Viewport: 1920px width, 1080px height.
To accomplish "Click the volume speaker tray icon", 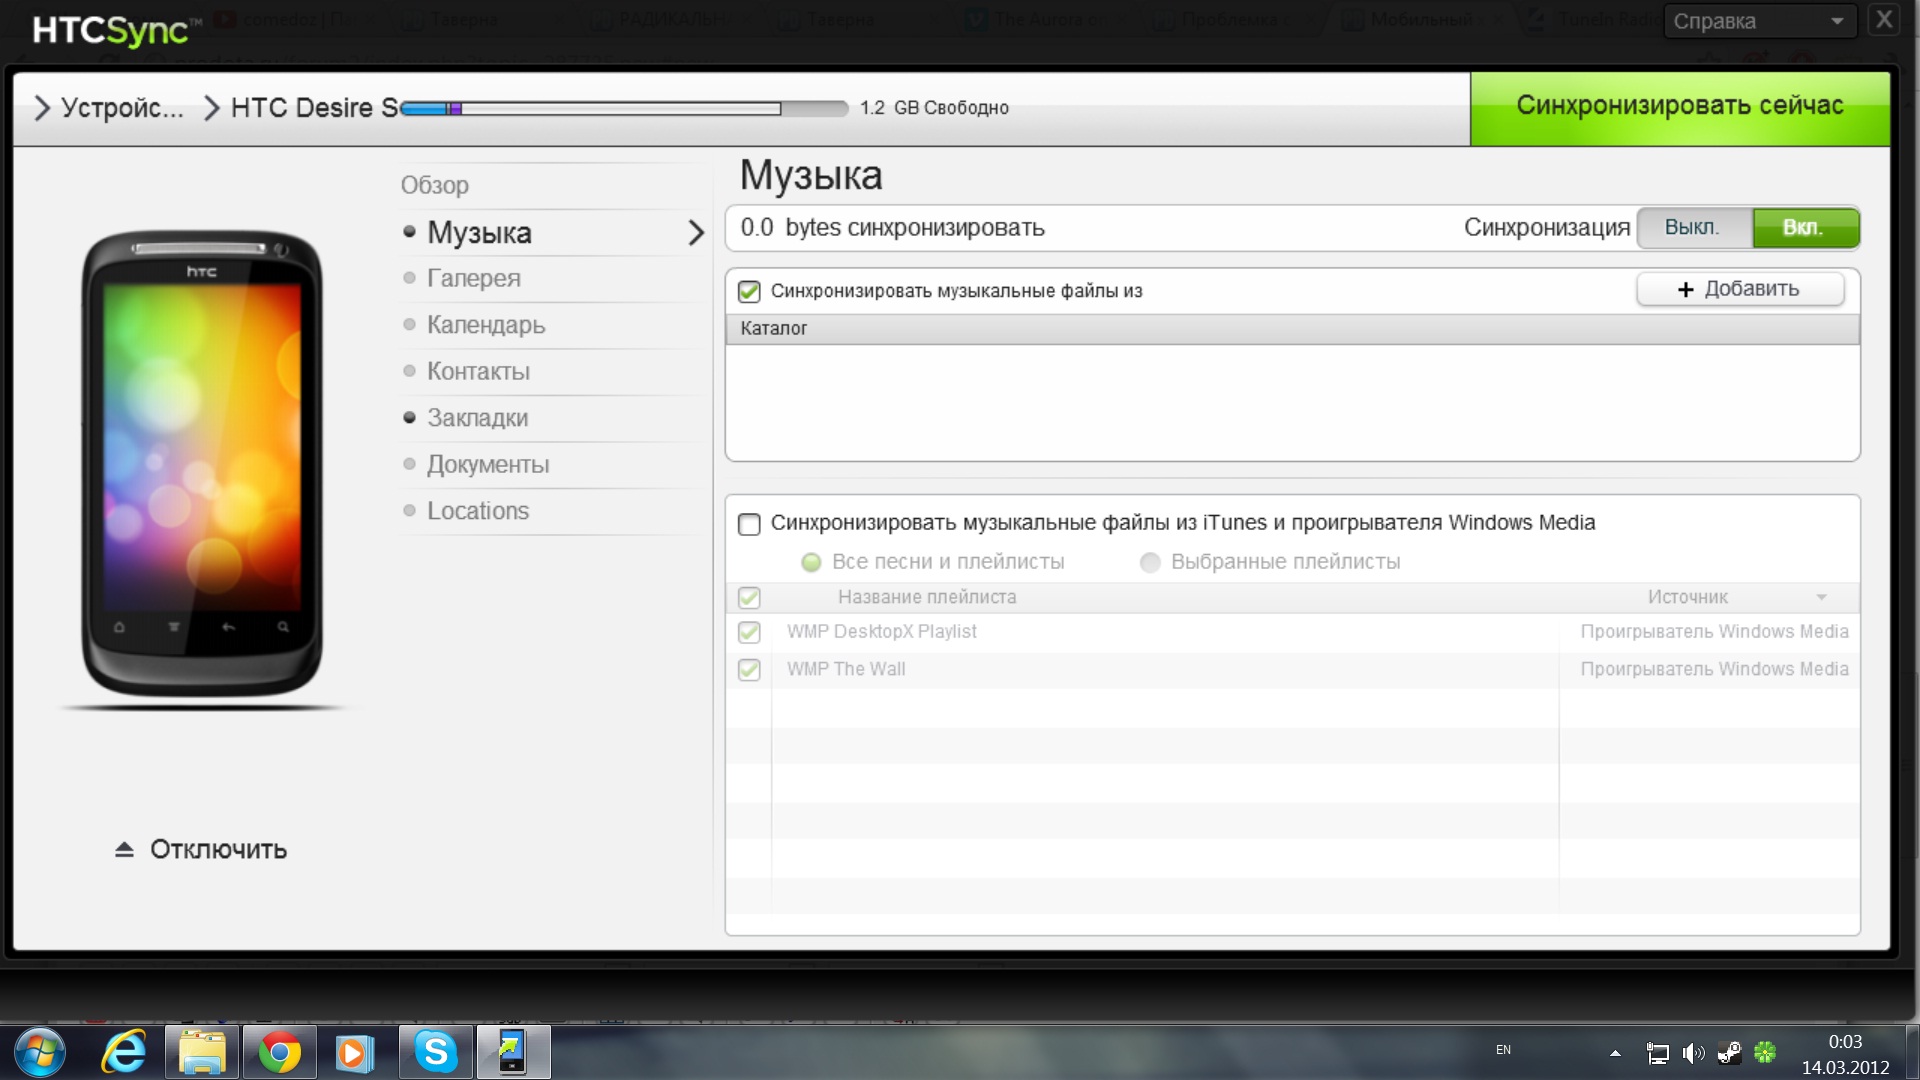I will [1692, 1053].
